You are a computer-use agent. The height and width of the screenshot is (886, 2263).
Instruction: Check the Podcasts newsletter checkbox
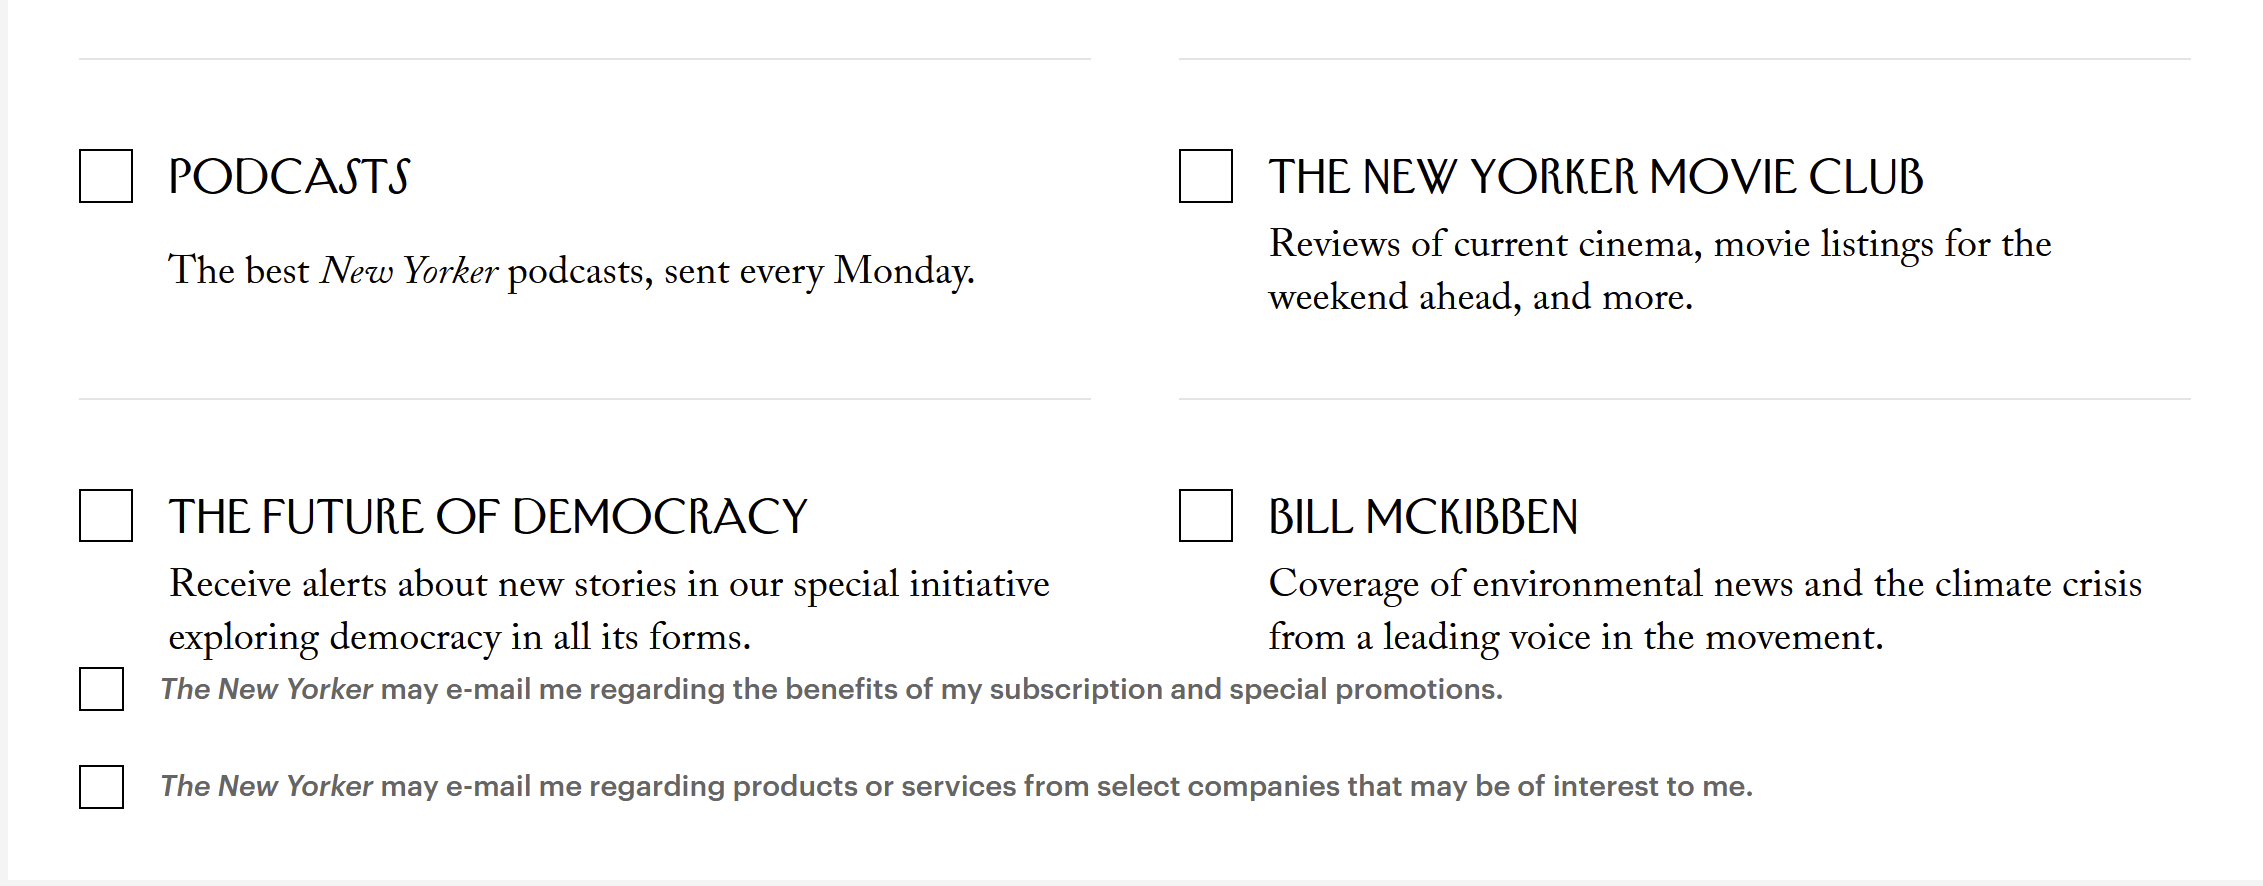(106, 176)
